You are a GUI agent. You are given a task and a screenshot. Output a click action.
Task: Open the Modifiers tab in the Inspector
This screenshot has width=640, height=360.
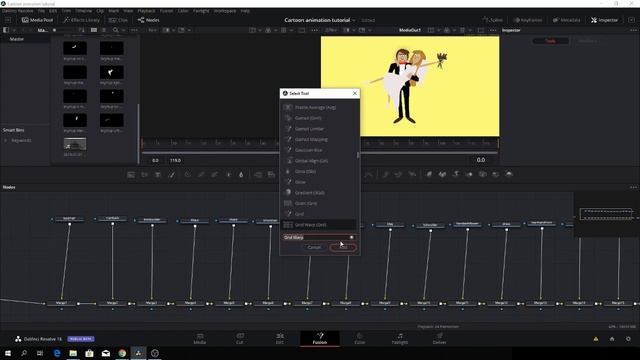(x=587, y=41)
